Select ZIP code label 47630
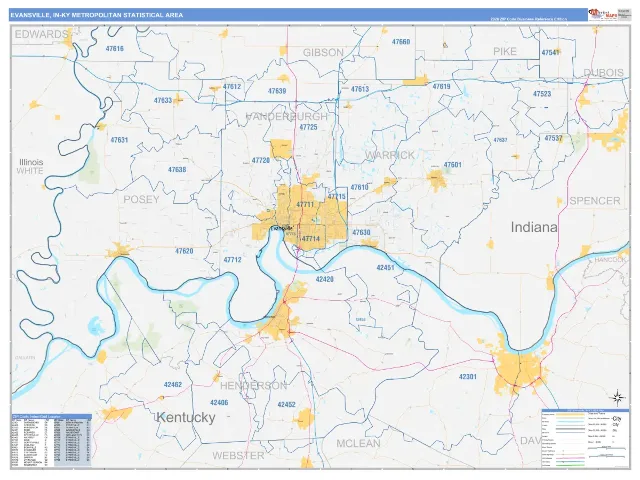This screenshot has height=480, width=640. [x=361, y=233]
